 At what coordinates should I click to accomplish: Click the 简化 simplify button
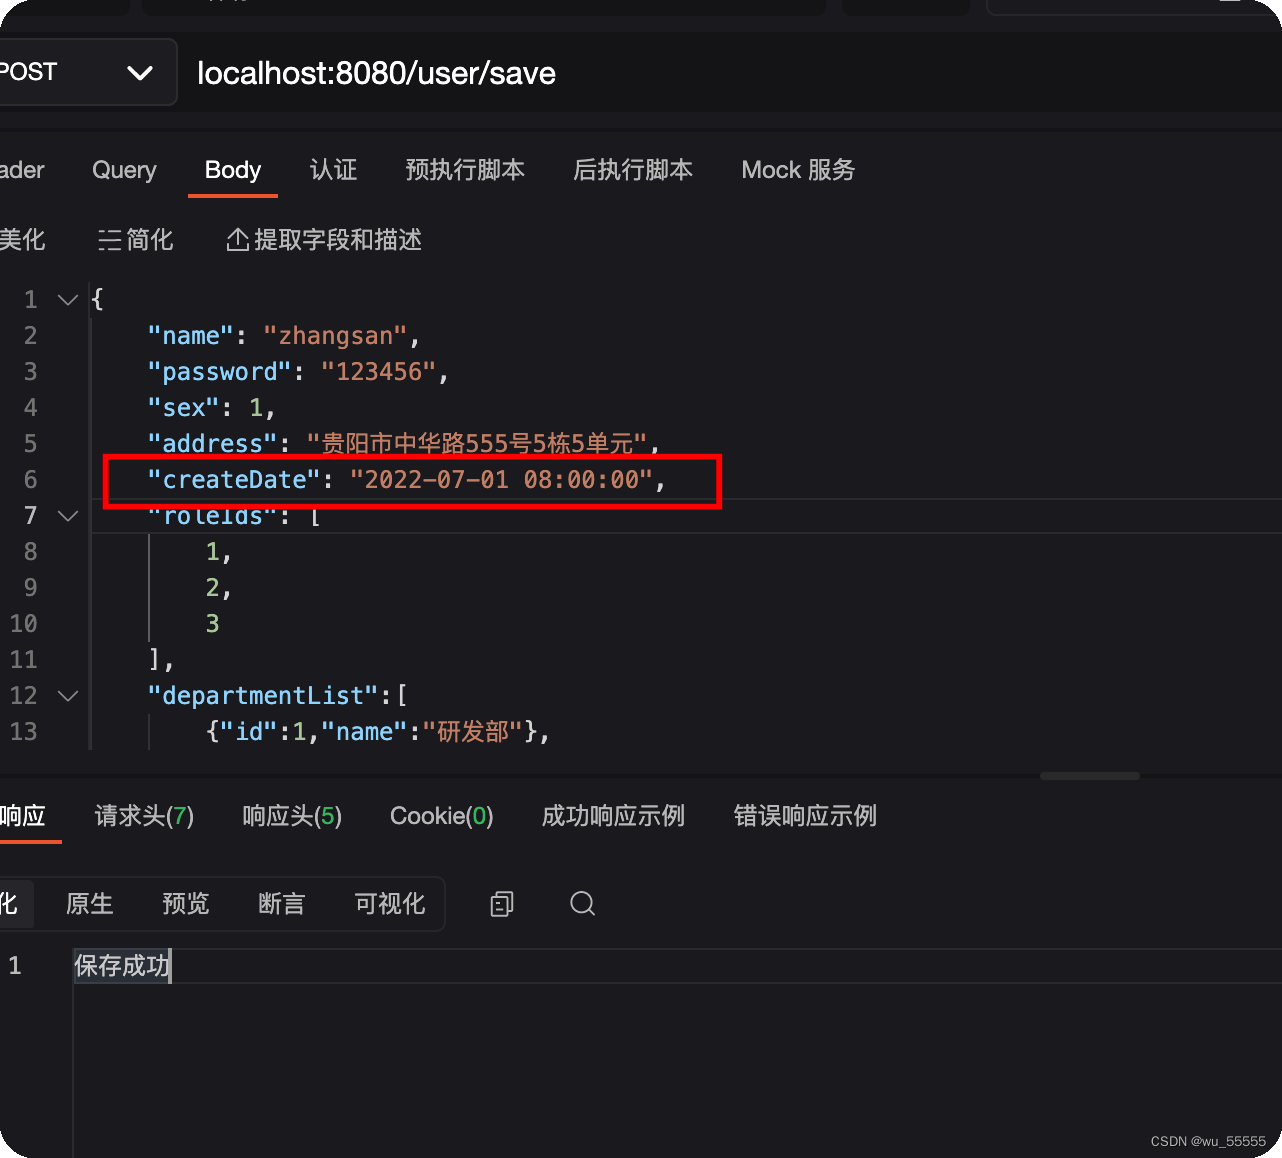pyautogui.click(x=136, y=240)
